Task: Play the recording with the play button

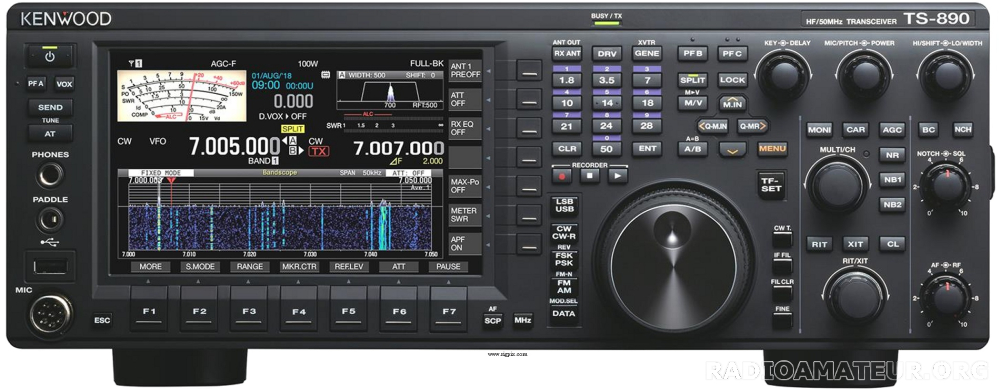Action: [x=617, y=176]
